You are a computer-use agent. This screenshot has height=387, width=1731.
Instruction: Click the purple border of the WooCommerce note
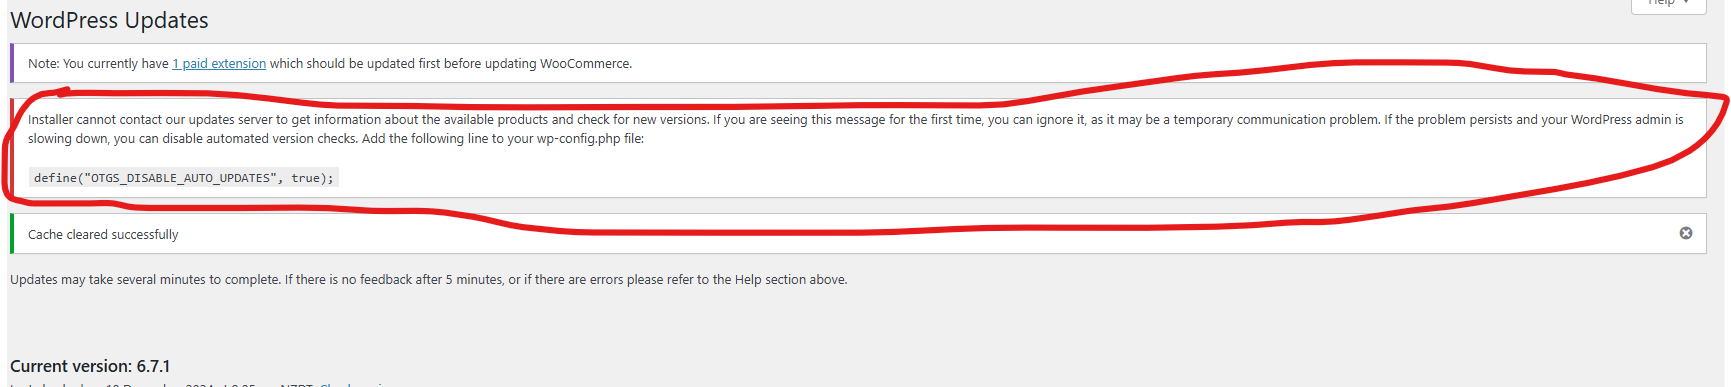tap(12, 63)
